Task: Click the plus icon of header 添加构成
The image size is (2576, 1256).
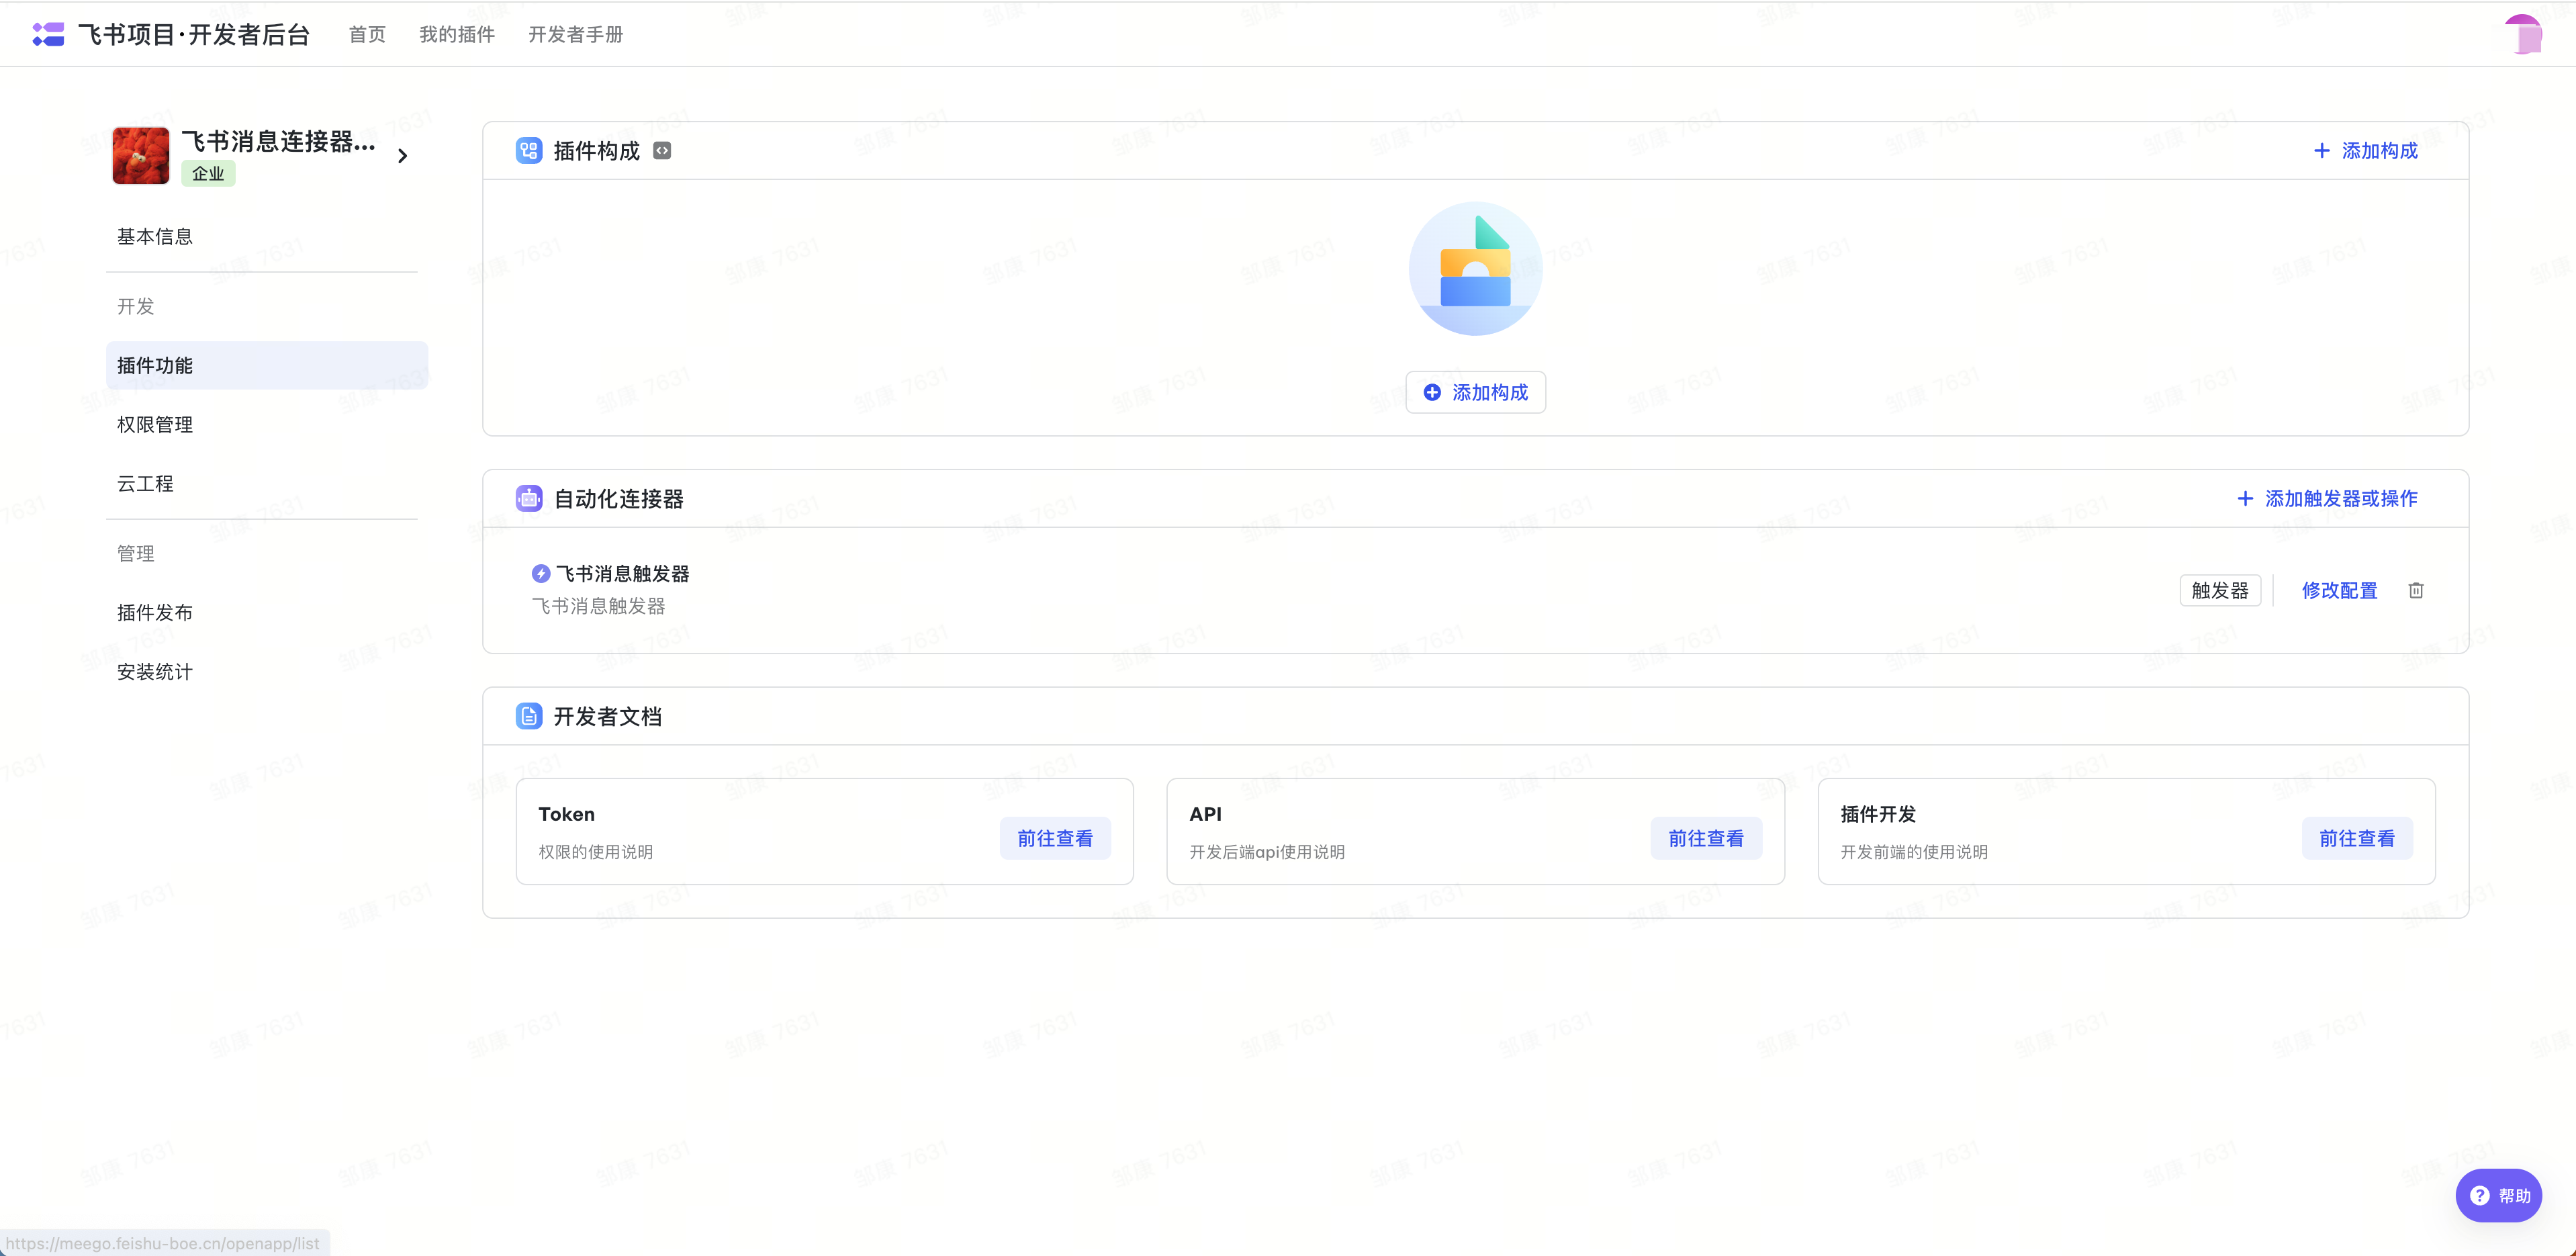Action: pyautogui.click(x=2322, y=151)
